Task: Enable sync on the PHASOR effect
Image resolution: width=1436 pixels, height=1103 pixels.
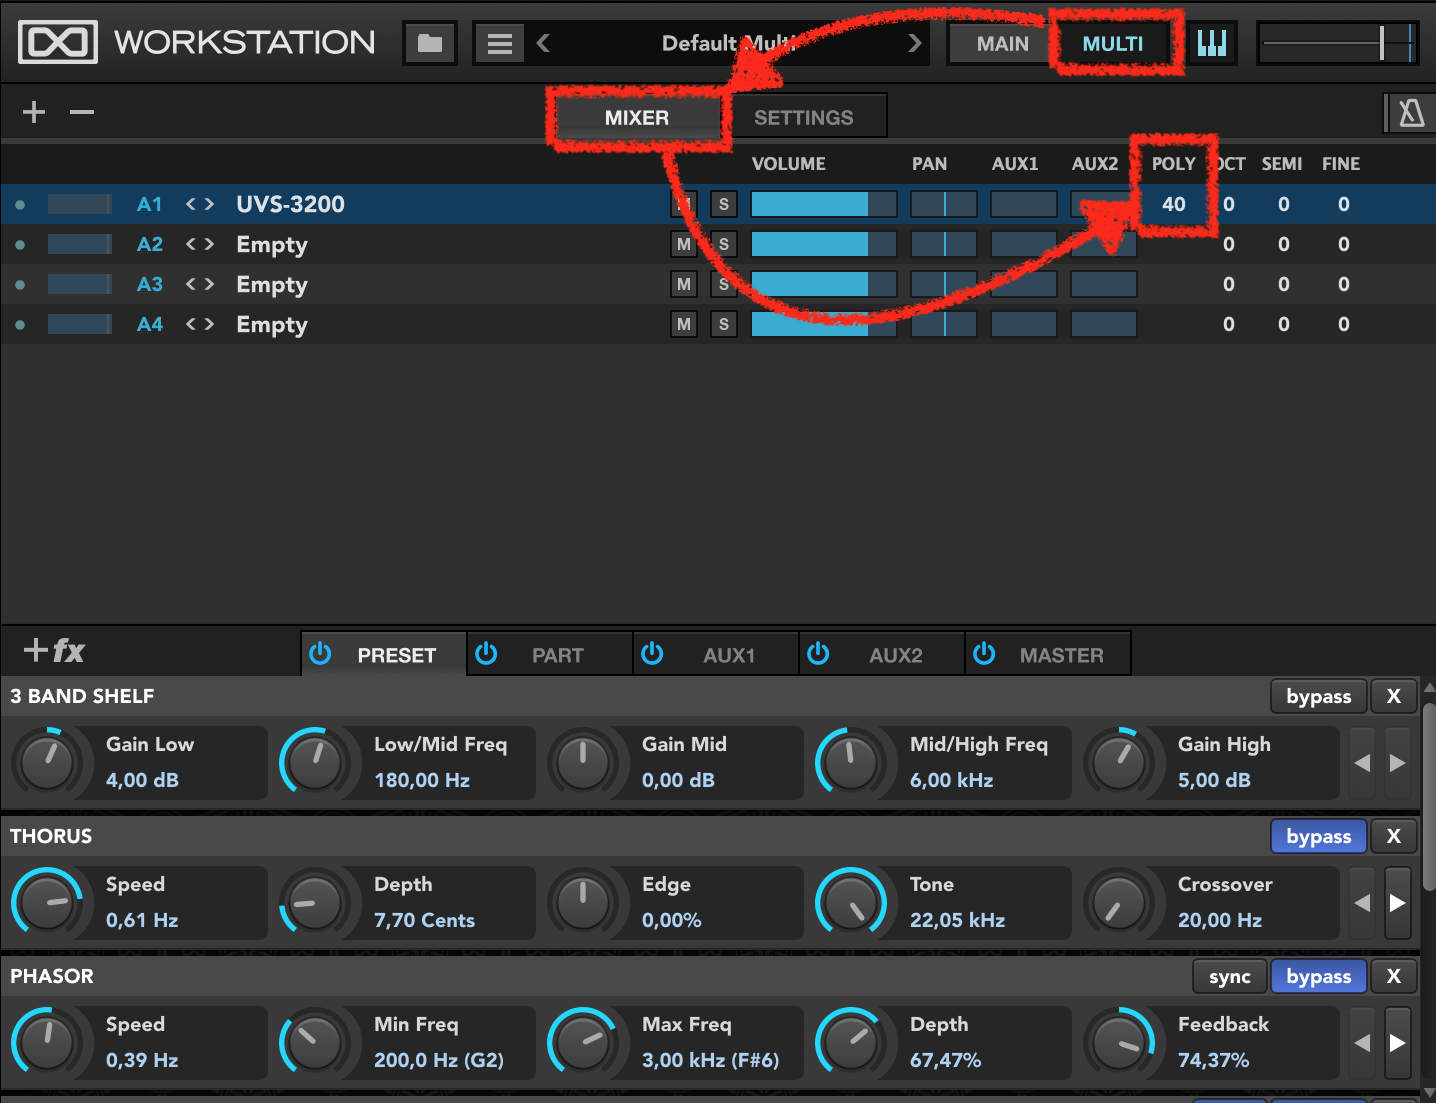Action: (x=1229, y=976)
